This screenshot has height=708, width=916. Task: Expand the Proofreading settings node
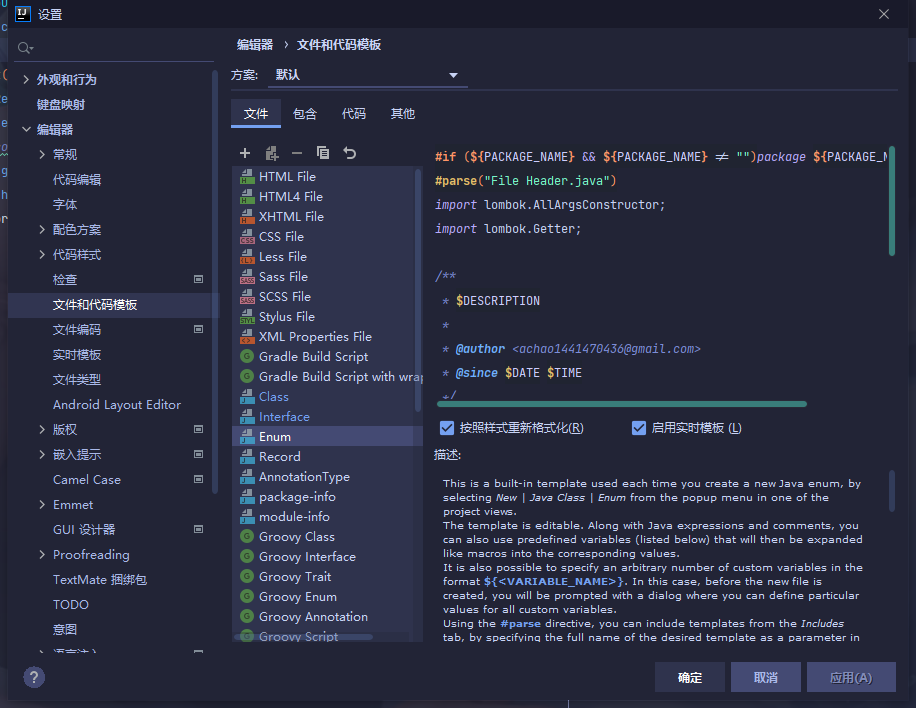42,555
